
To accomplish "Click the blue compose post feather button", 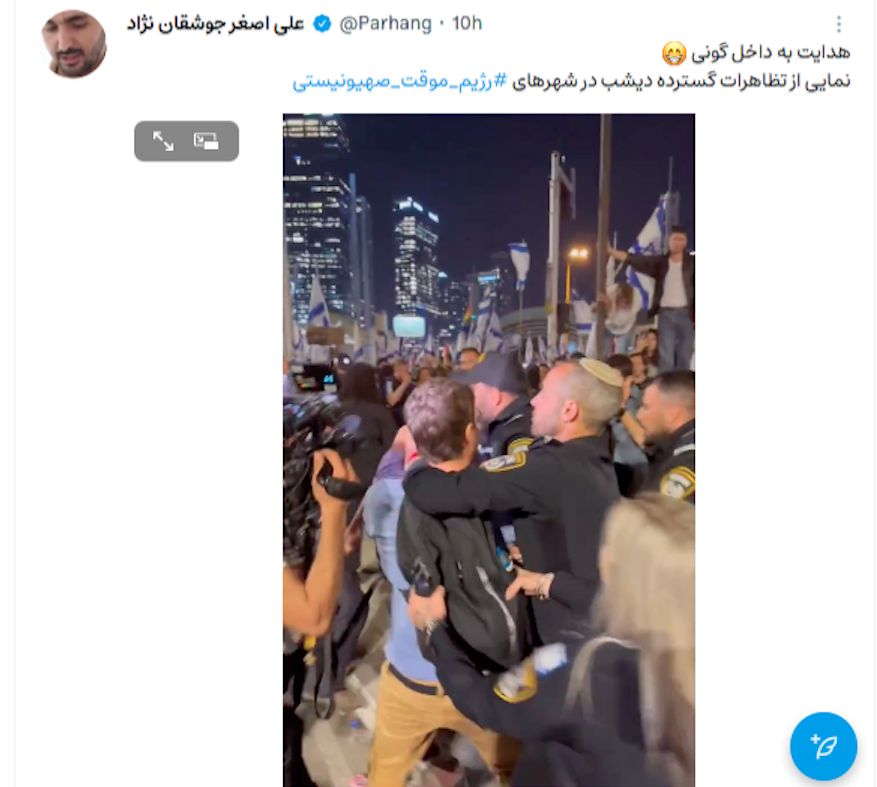I will (x=823, y=746).
